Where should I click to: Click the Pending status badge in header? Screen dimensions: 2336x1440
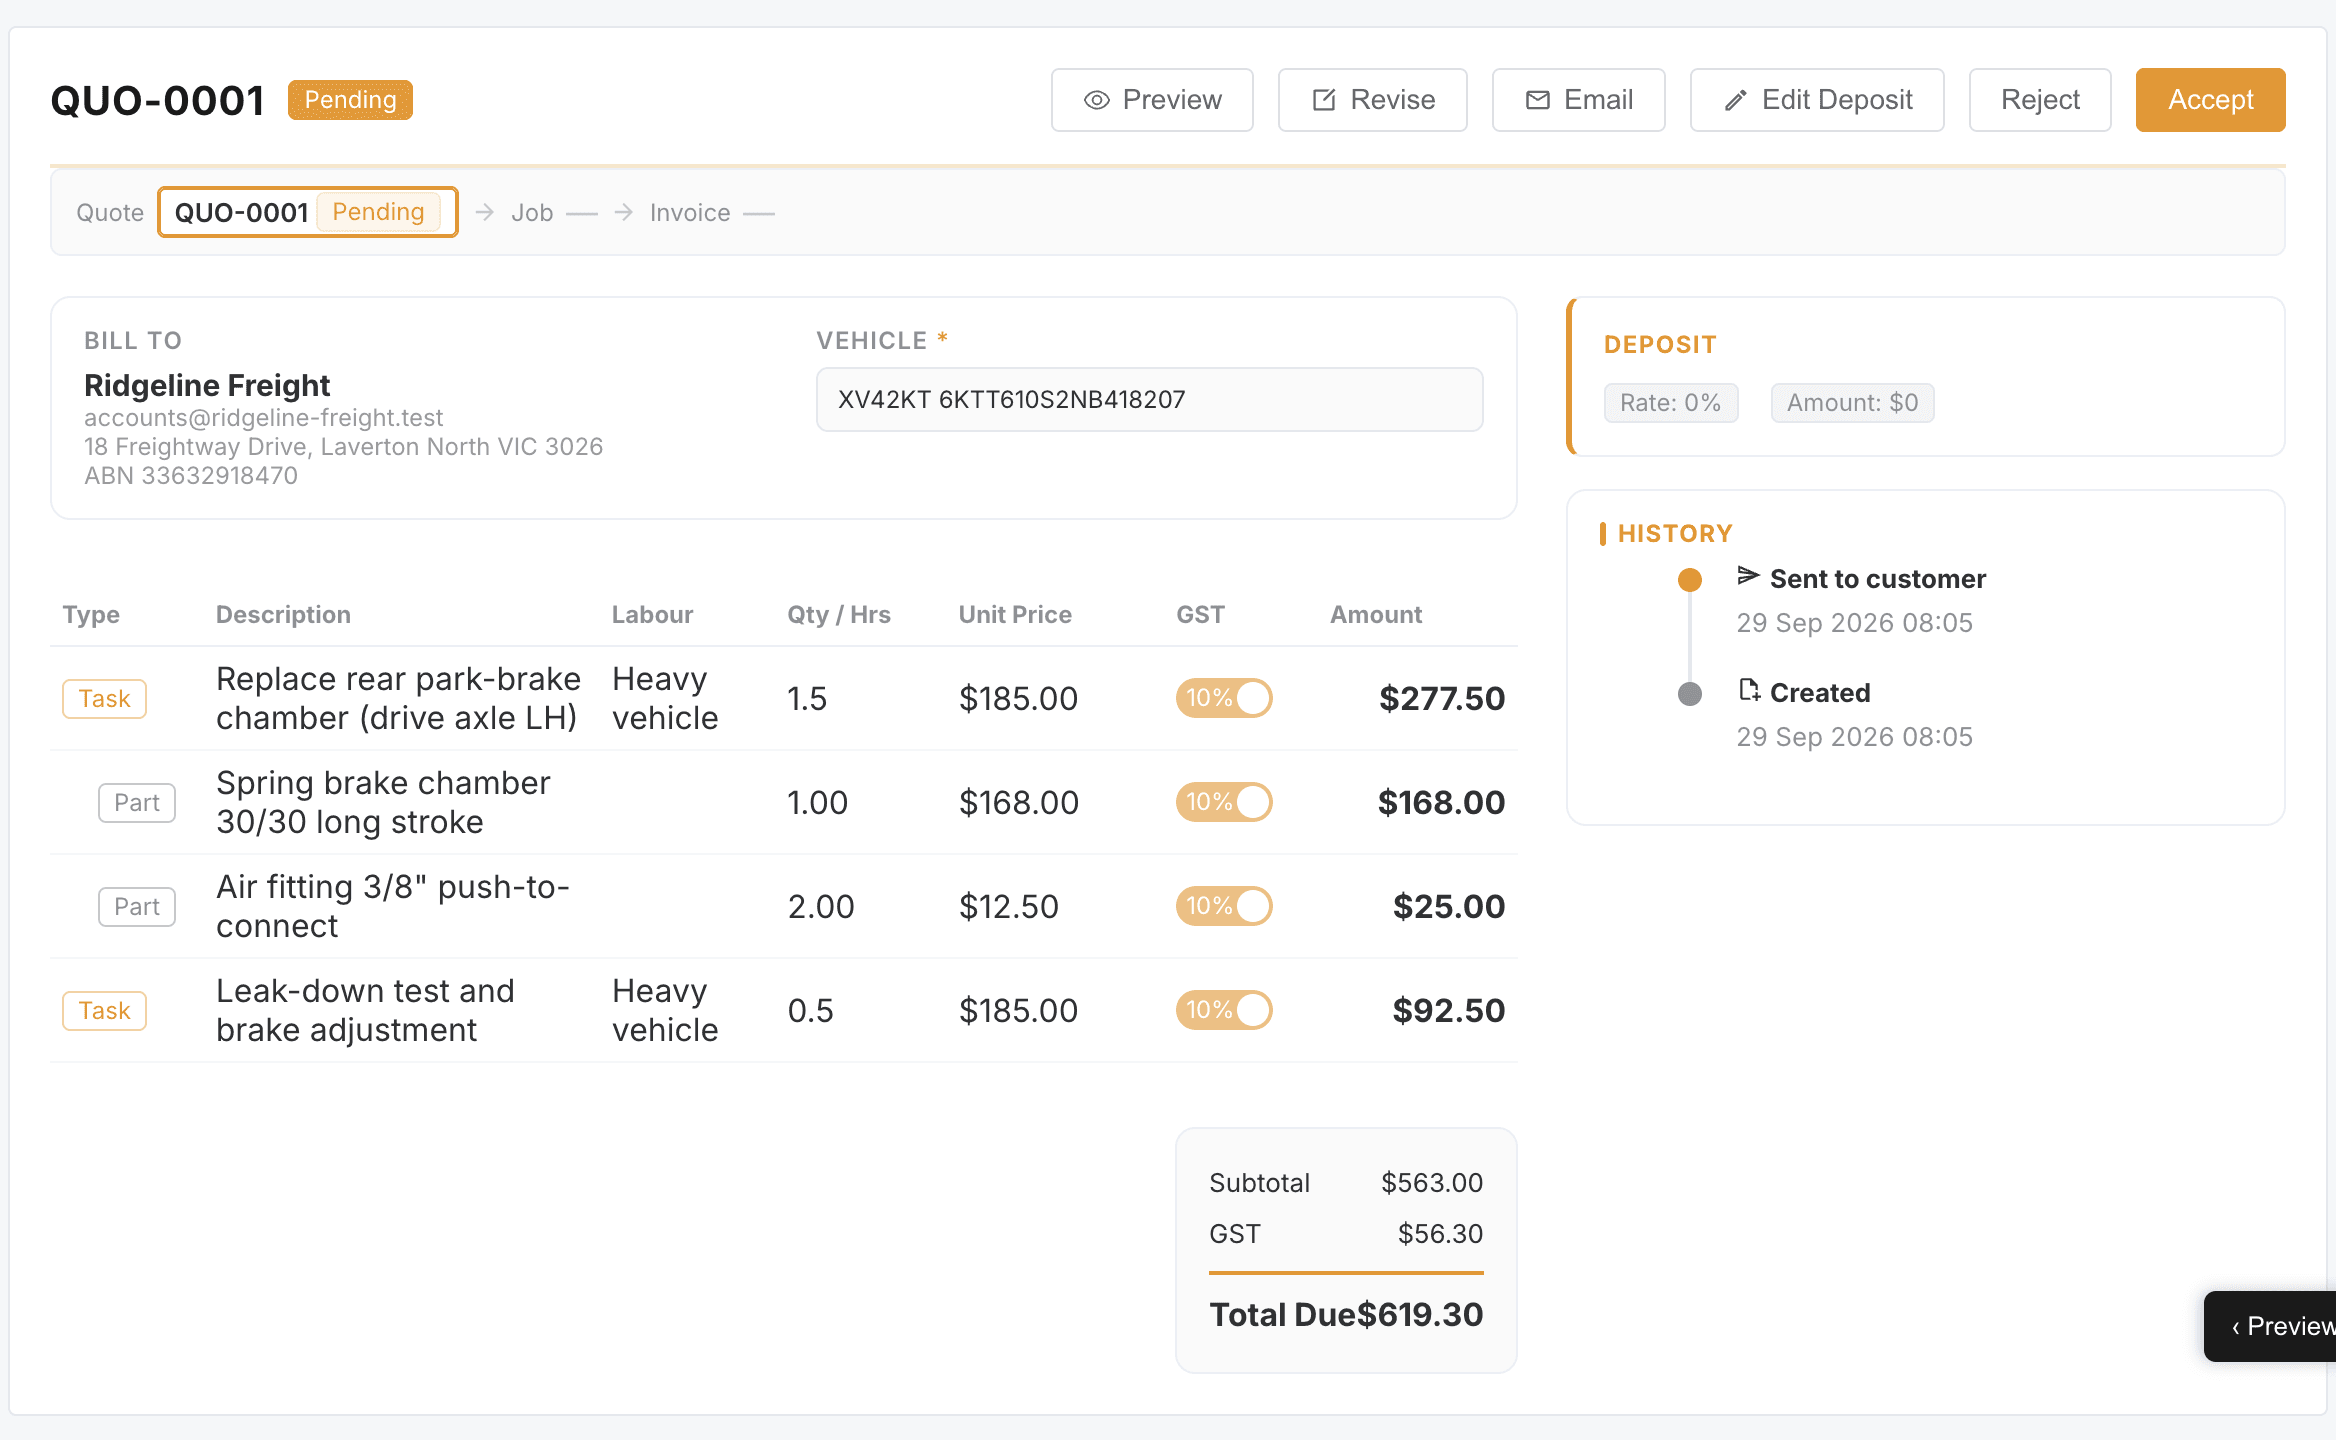(x=350, y=100)
